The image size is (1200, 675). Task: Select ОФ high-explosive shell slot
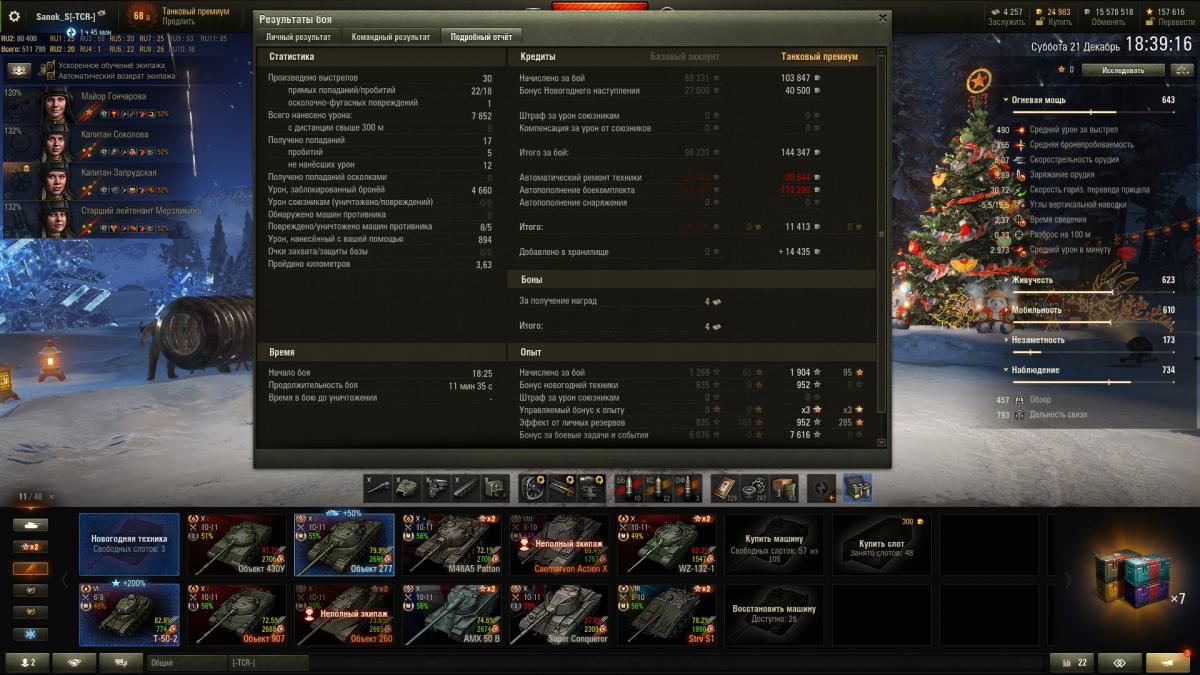687,487
